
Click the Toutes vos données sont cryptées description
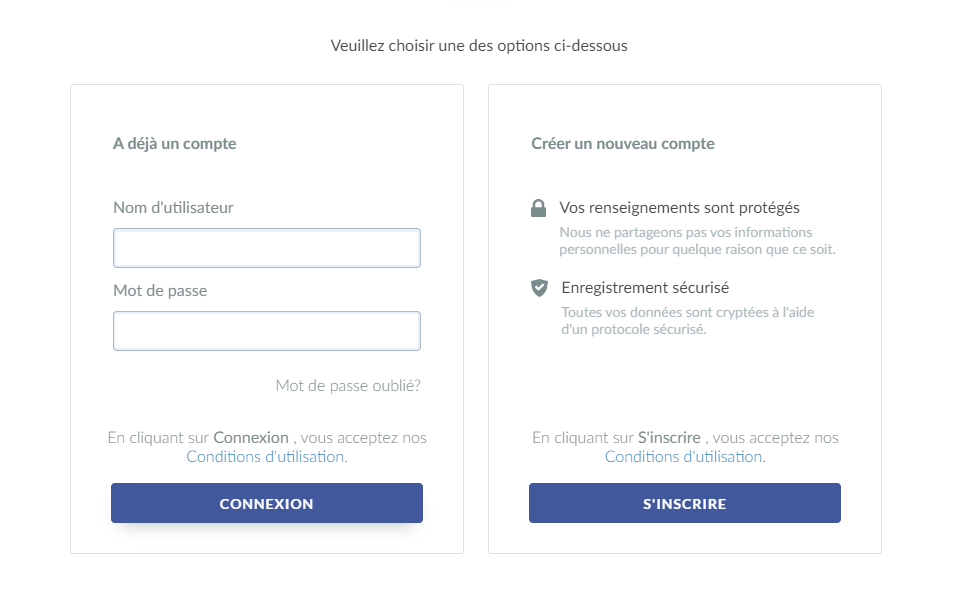click(688, 321)
